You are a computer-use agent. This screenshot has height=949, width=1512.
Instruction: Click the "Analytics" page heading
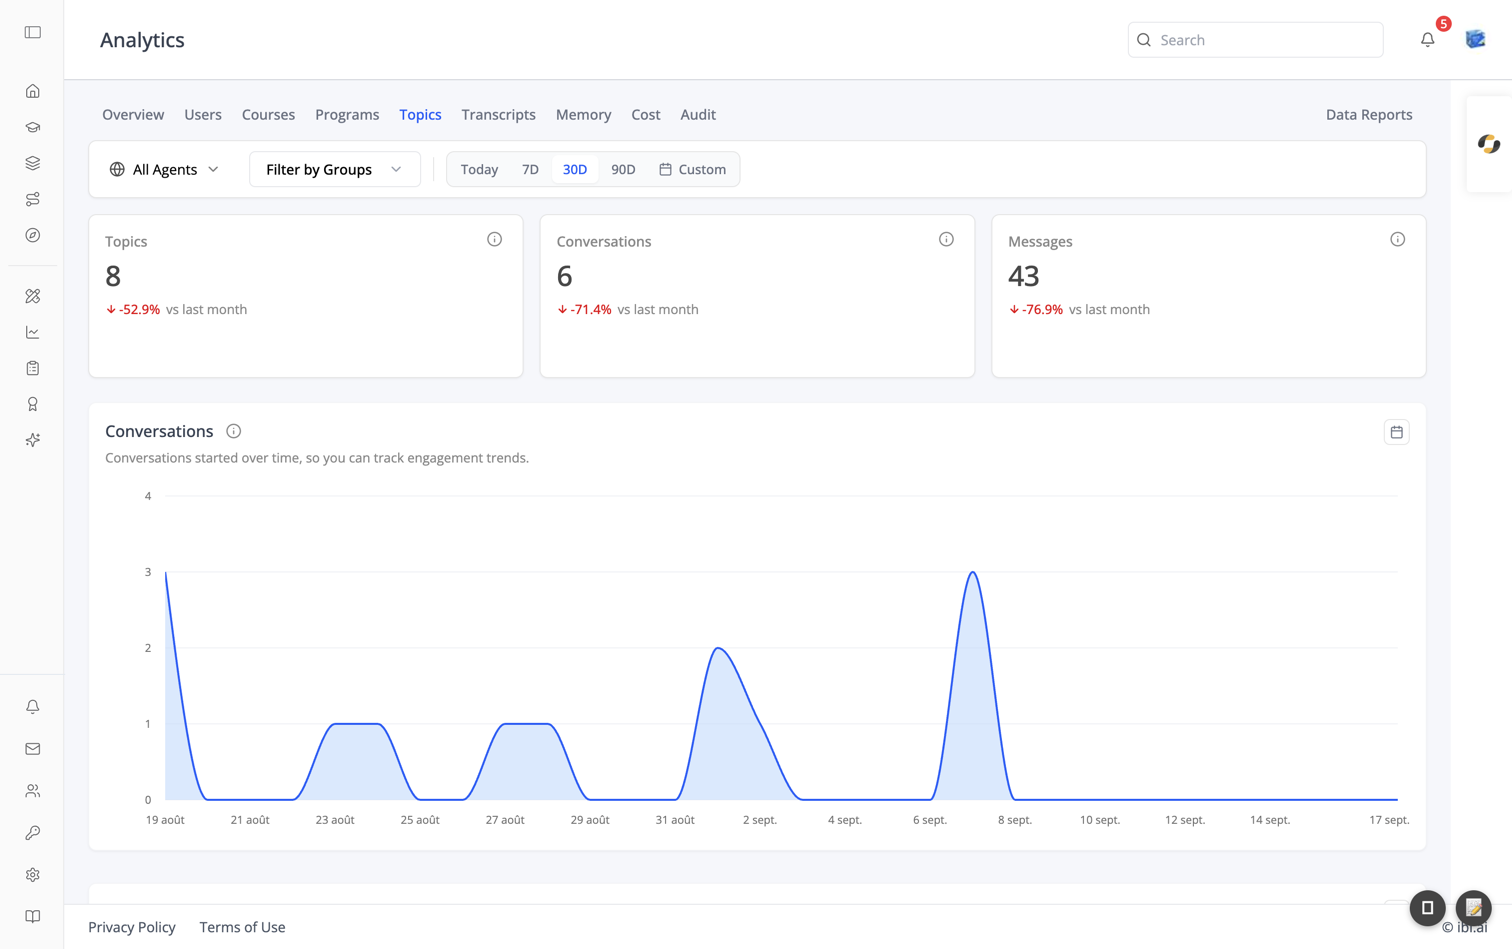142,40
